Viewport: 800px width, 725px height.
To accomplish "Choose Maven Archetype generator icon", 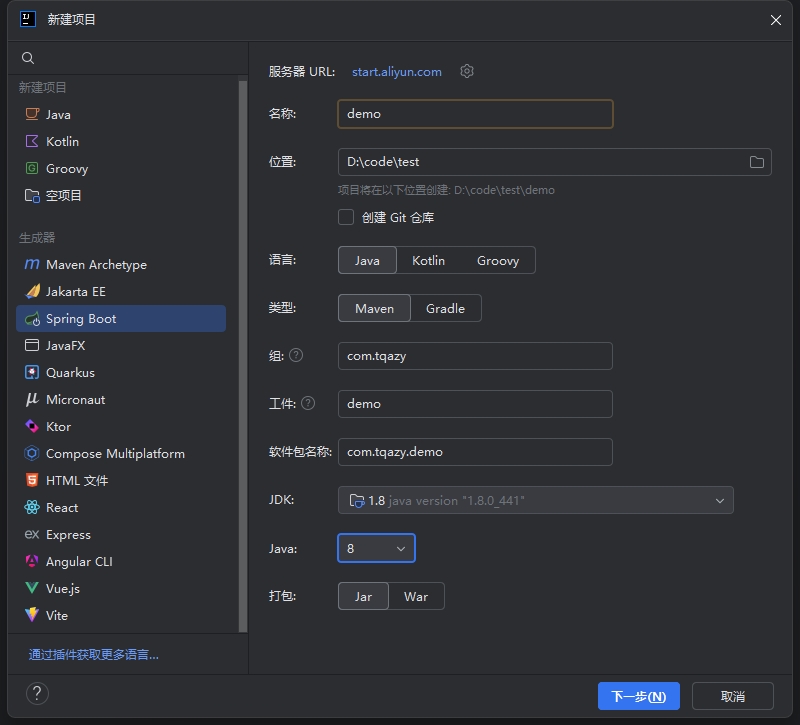I will 32,264.
